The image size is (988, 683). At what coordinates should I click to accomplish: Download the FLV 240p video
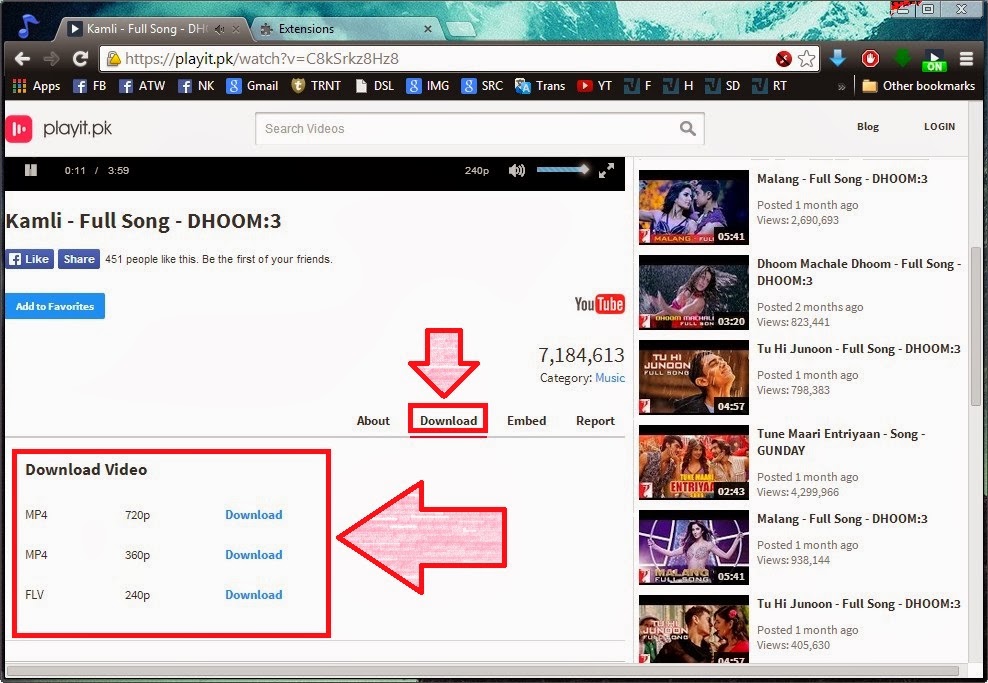tap(254, 595)
